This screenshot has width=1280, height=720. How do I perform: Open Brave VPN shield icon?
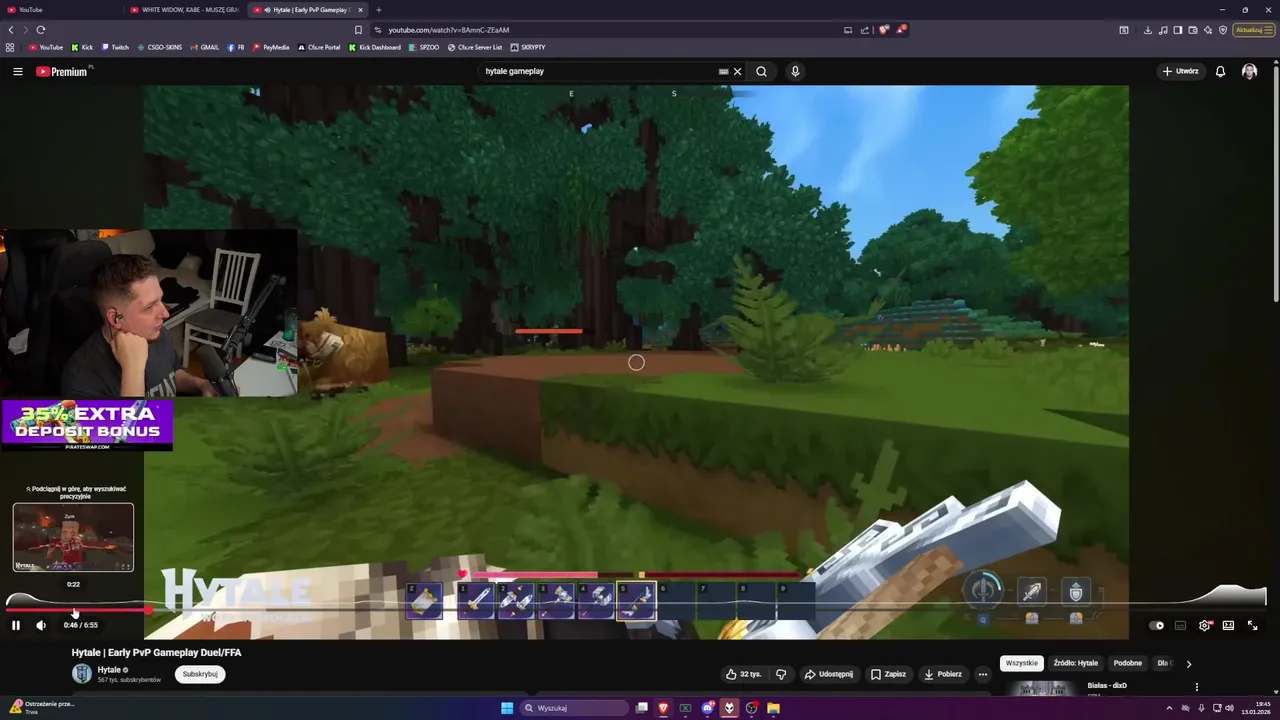(x=1223, y=30)
